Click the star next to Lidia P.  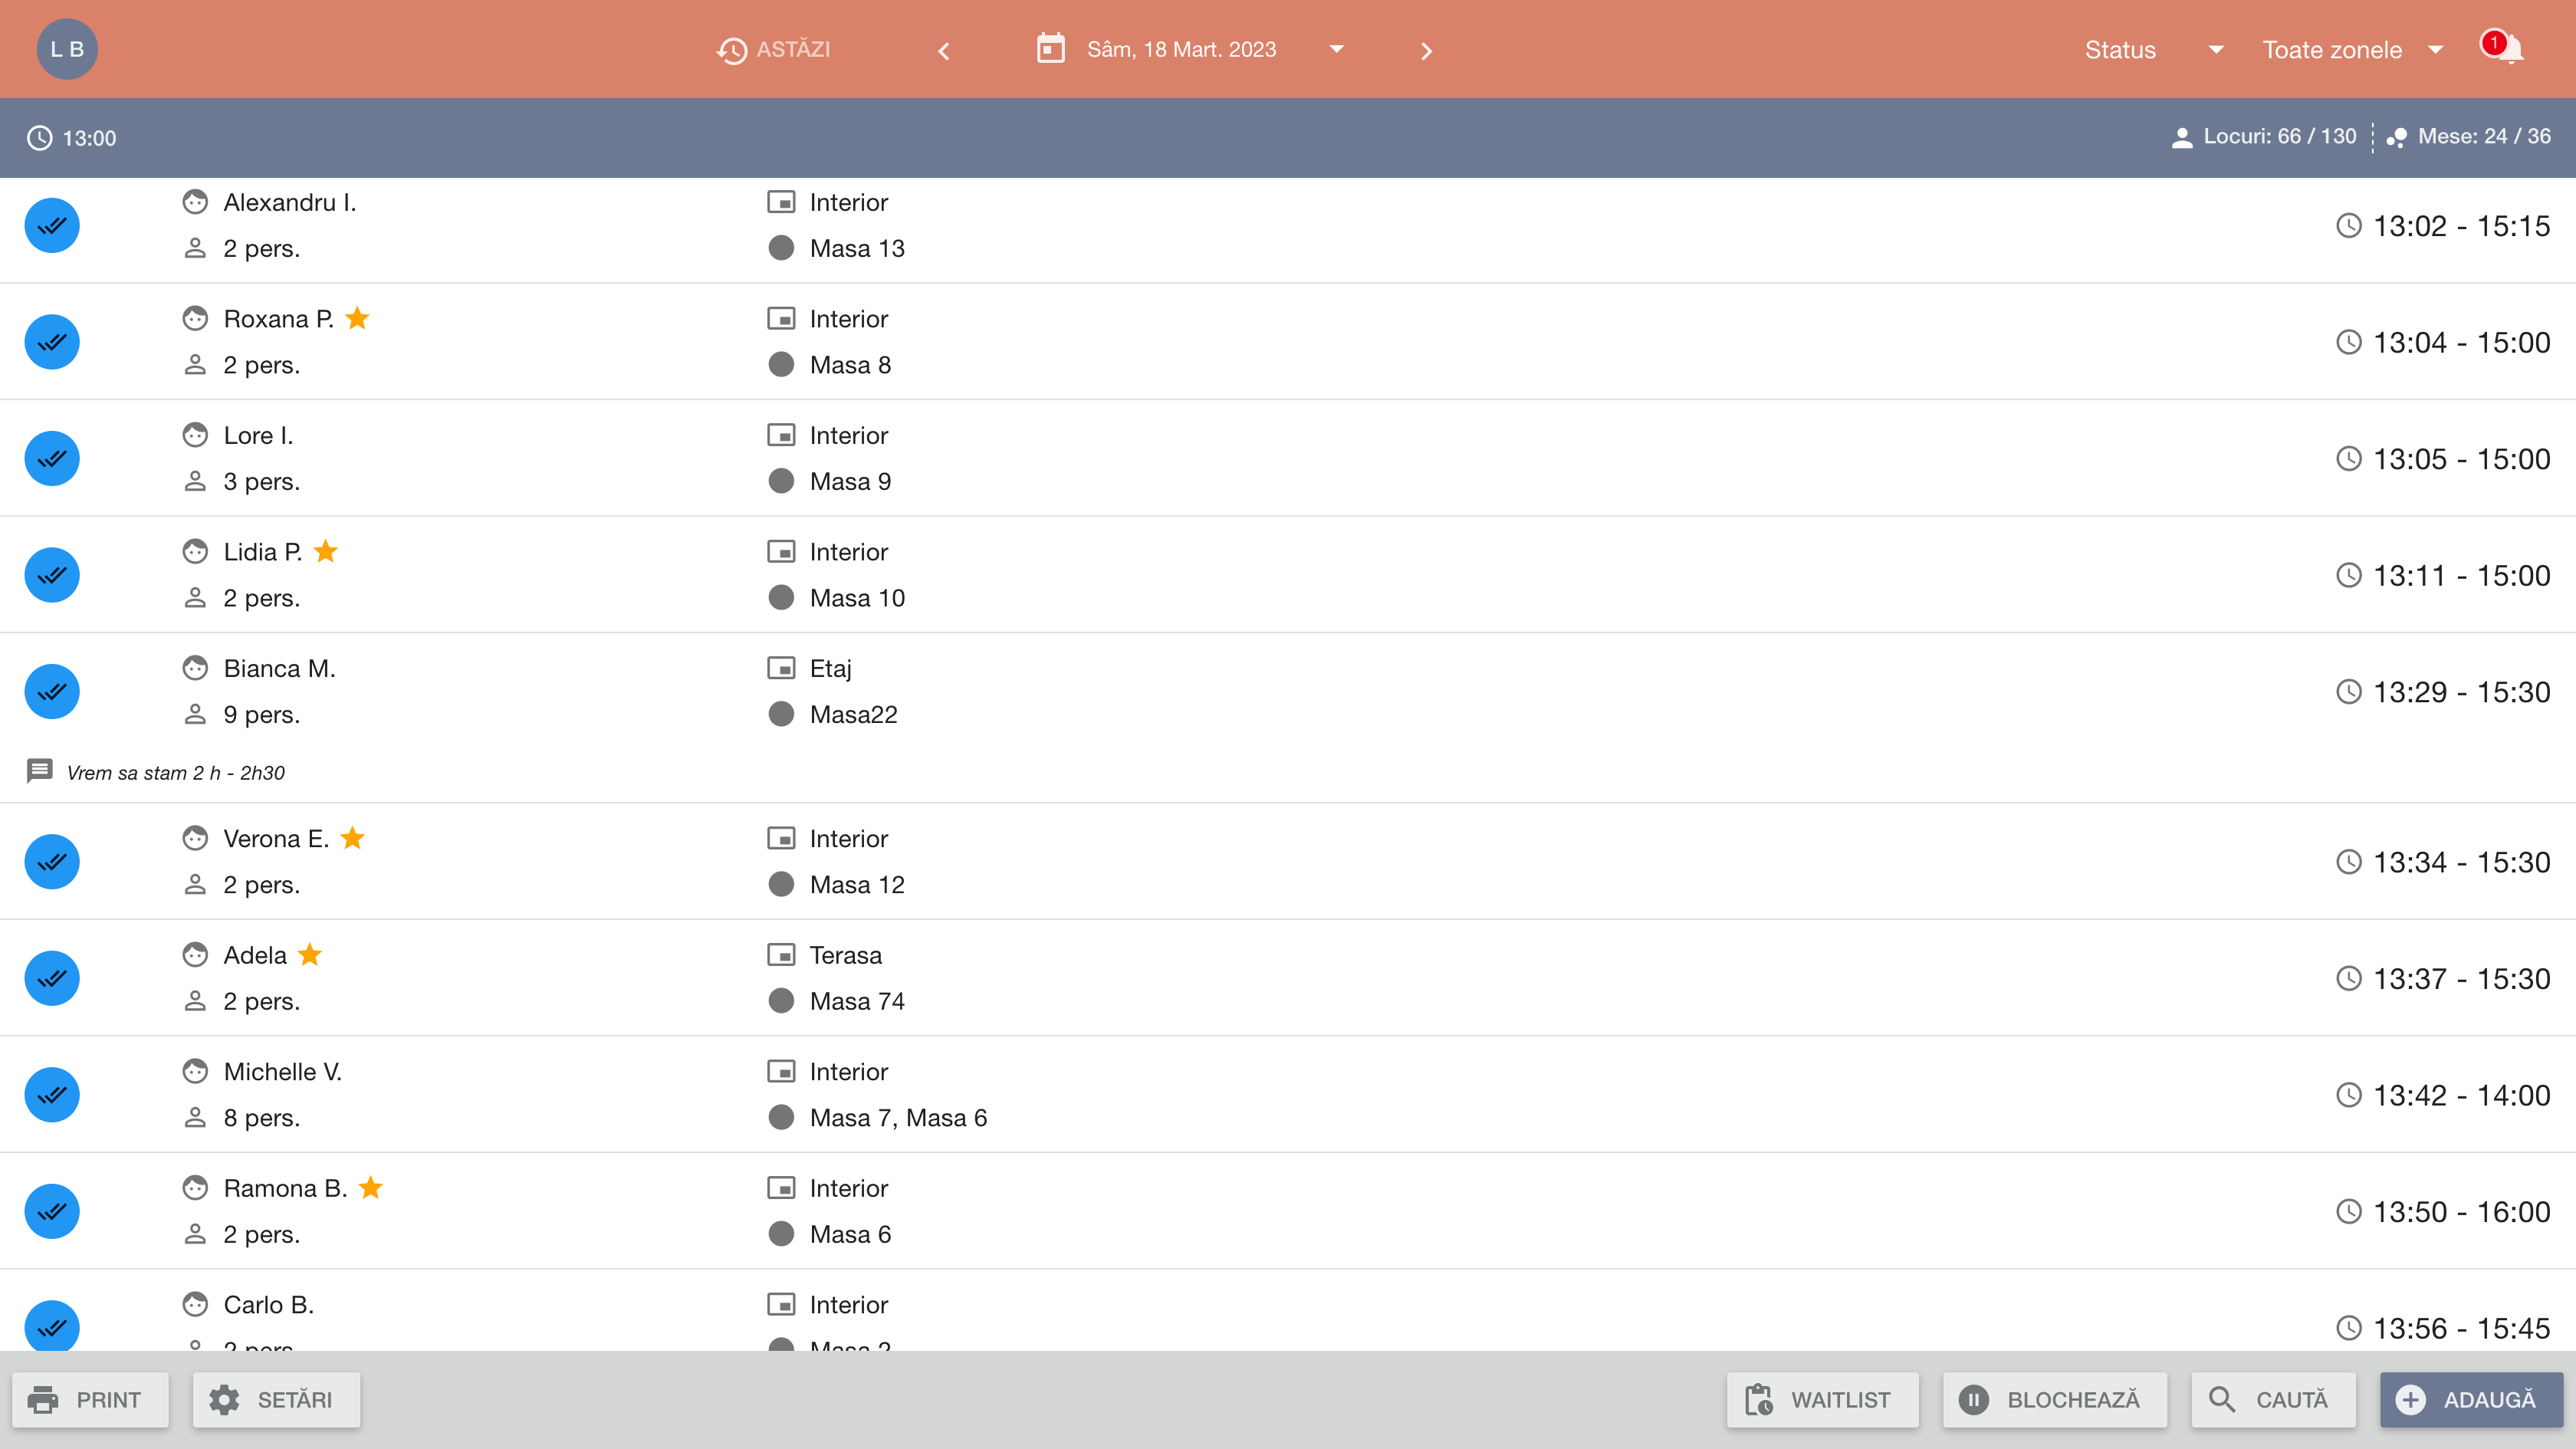pos(325,551)
